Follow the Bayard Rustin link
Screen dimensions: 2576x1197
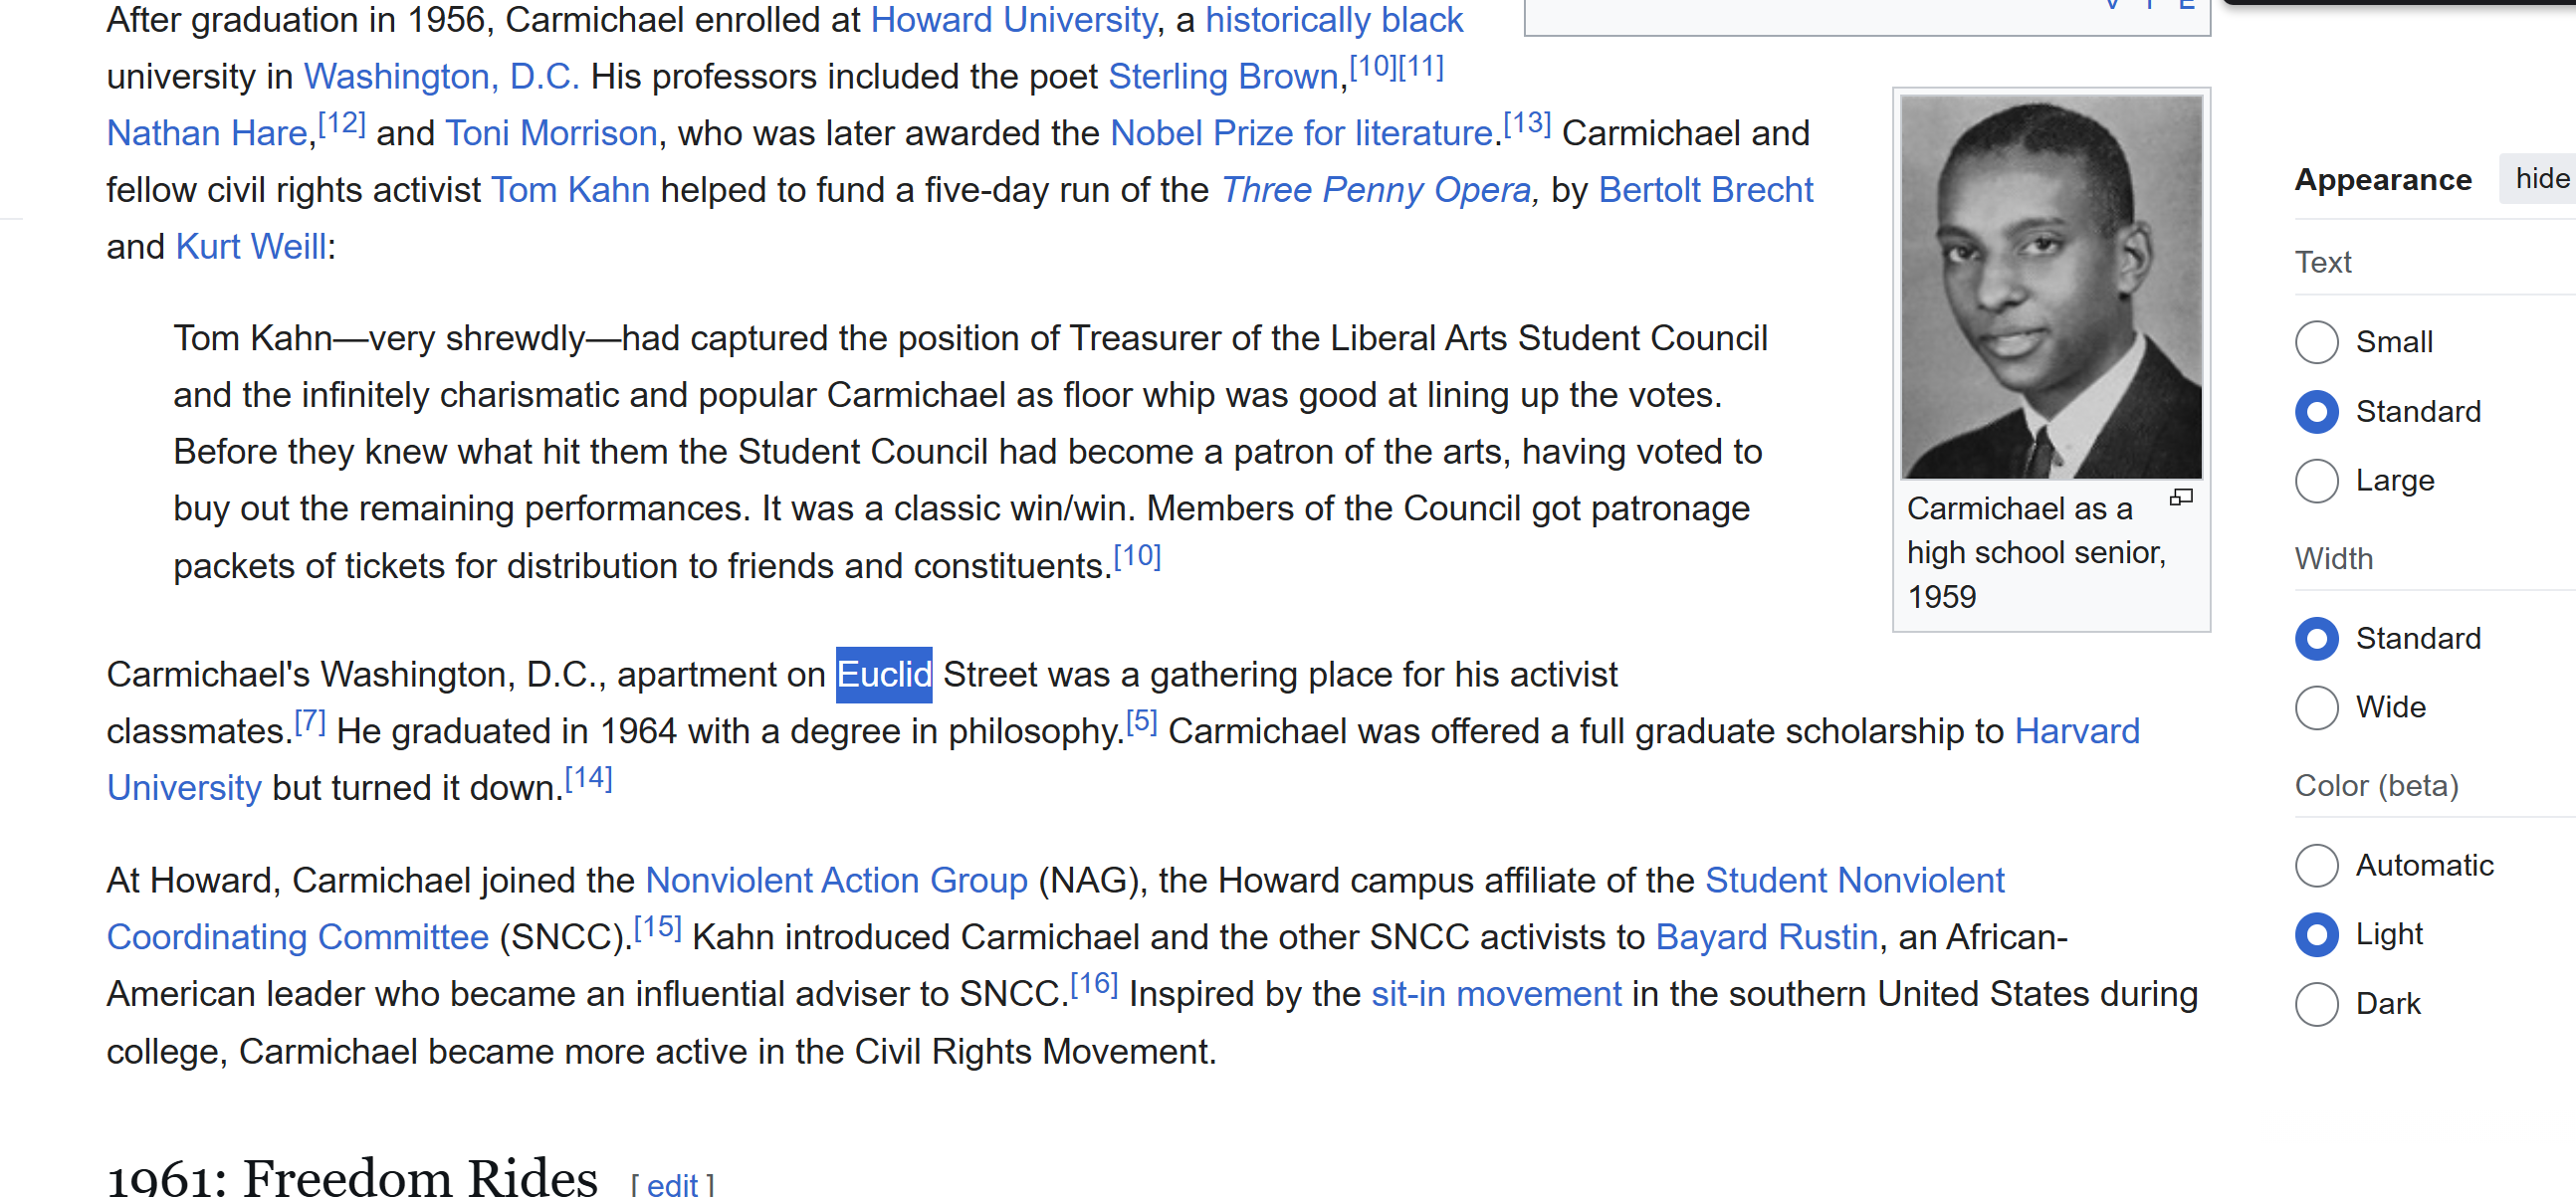click(1766, 938)
